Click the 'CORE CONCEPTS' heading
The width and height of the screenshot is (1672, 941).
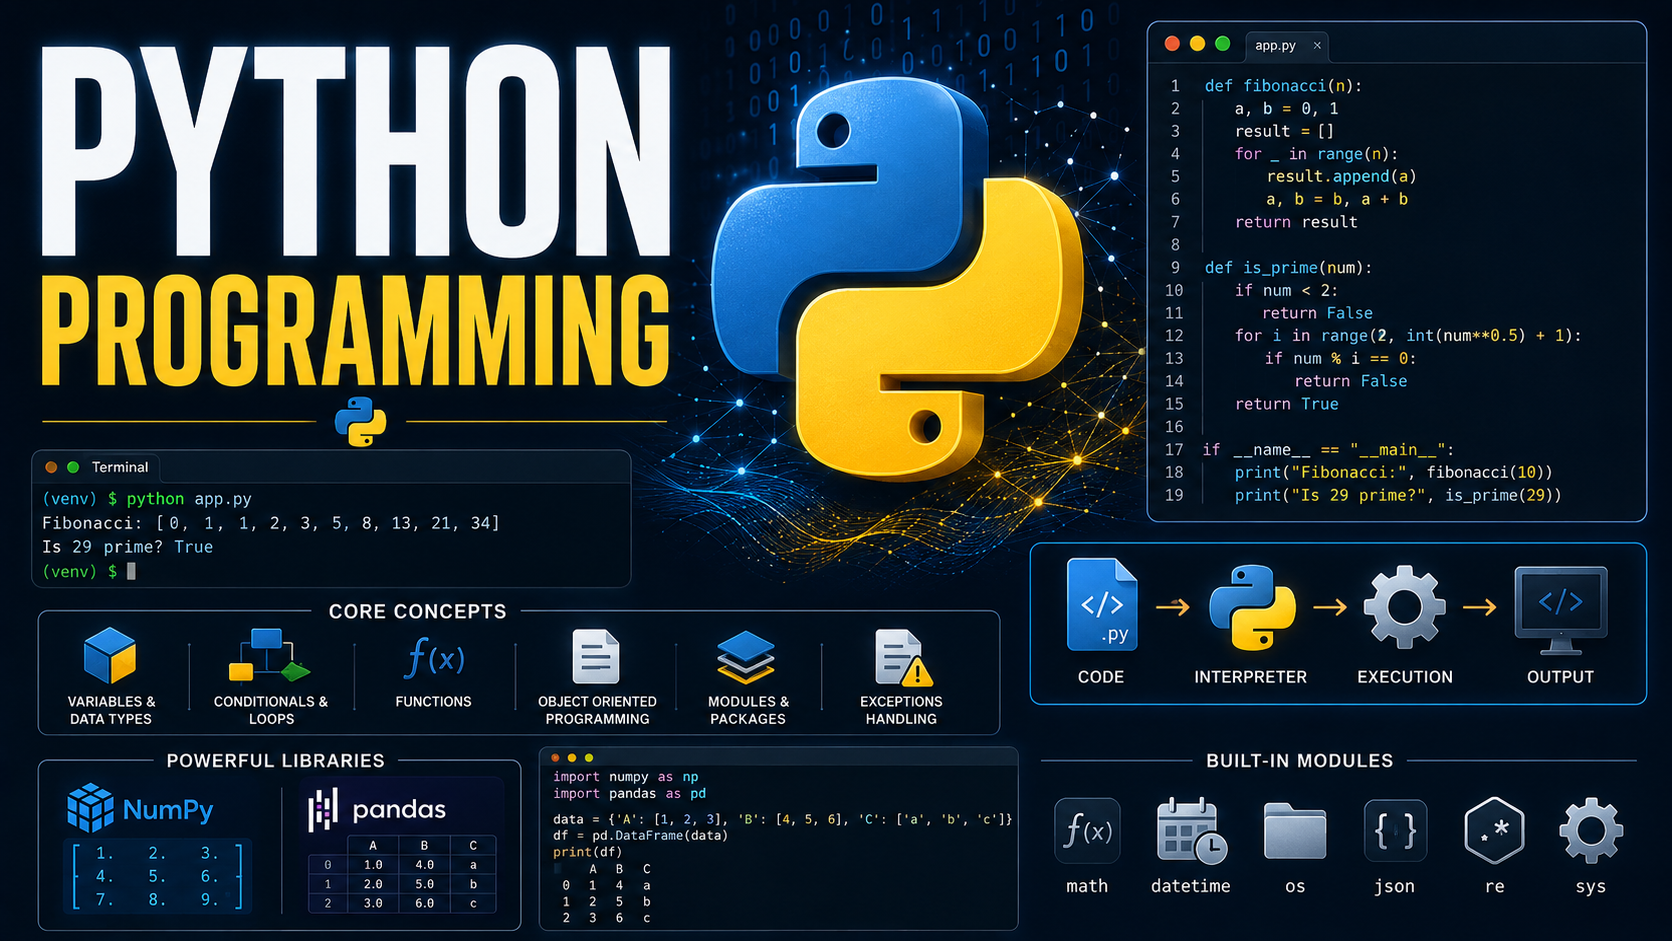[x=418, y=611]
